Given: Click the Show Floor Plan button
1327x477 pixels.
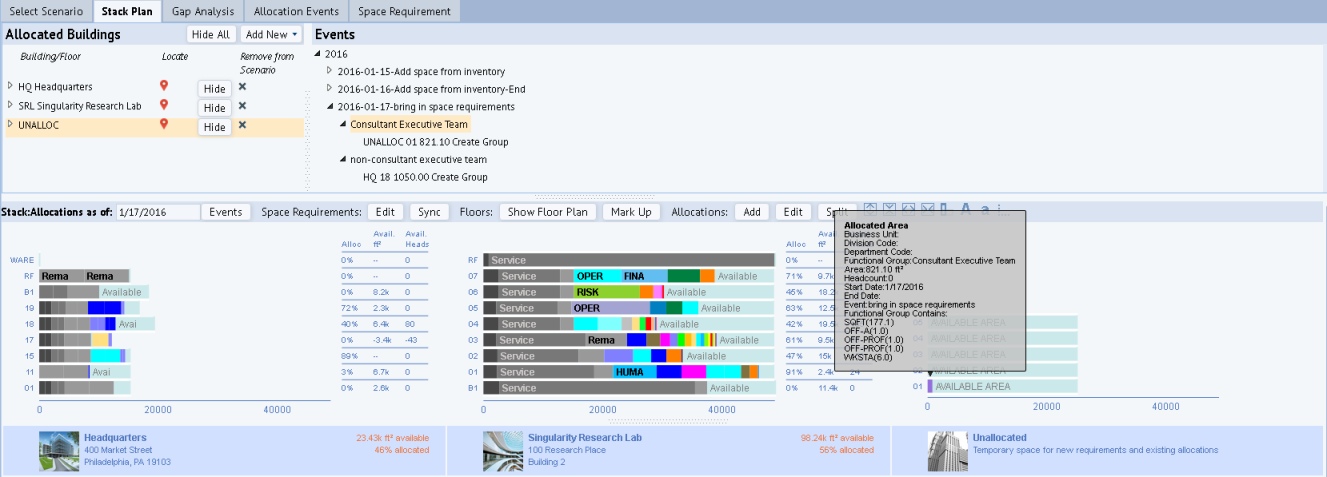Looking at the screenshot, I should [547, 212].
